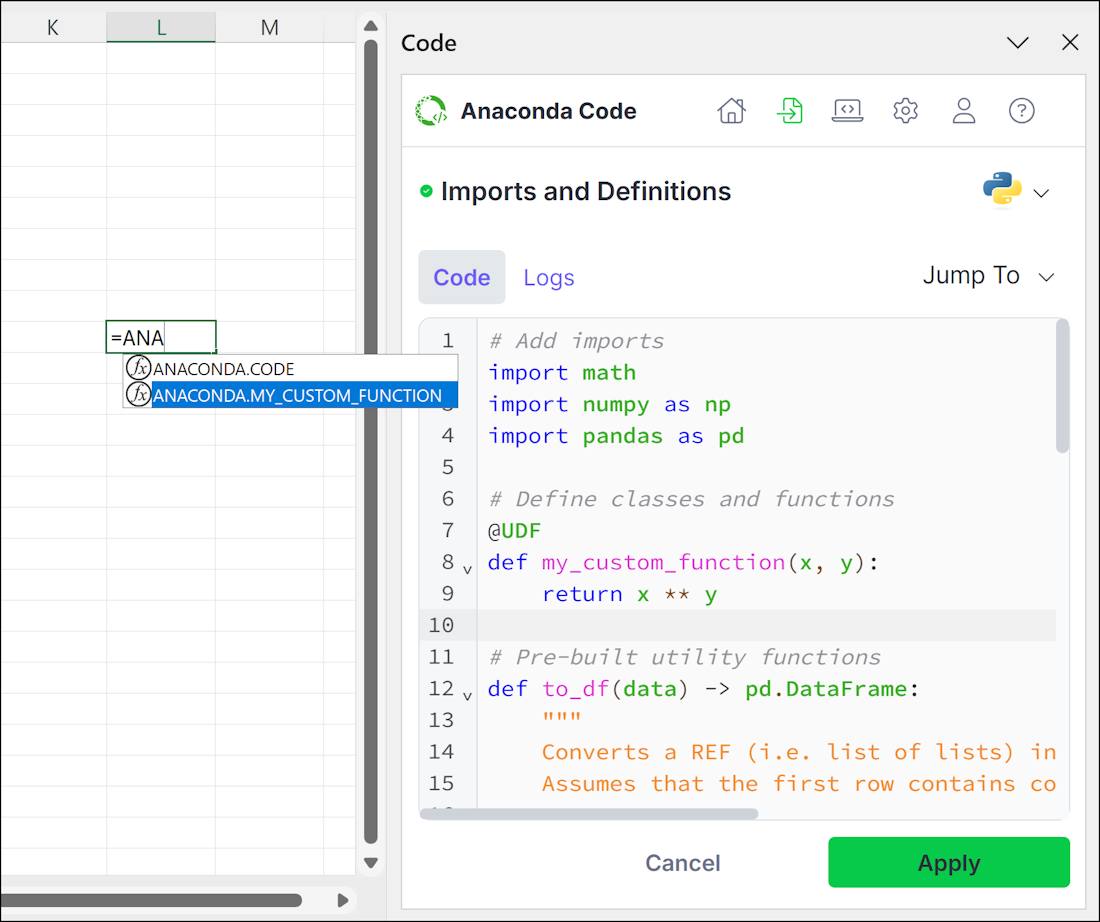Open the help question mark
Screen dimensions: 1100x922
point(1021,110)
